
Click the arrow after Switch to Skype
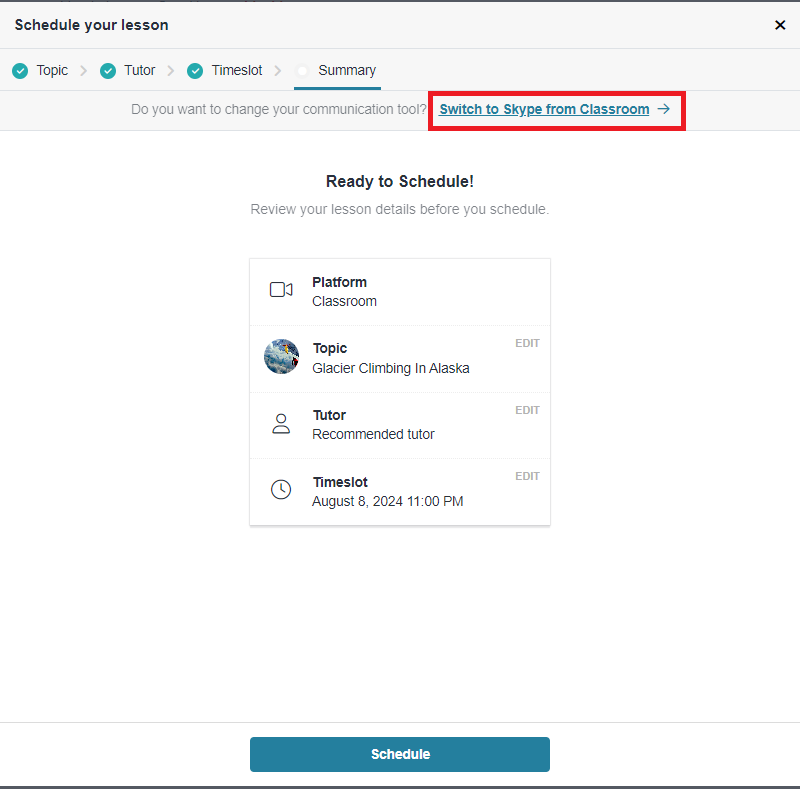point(664,109)
